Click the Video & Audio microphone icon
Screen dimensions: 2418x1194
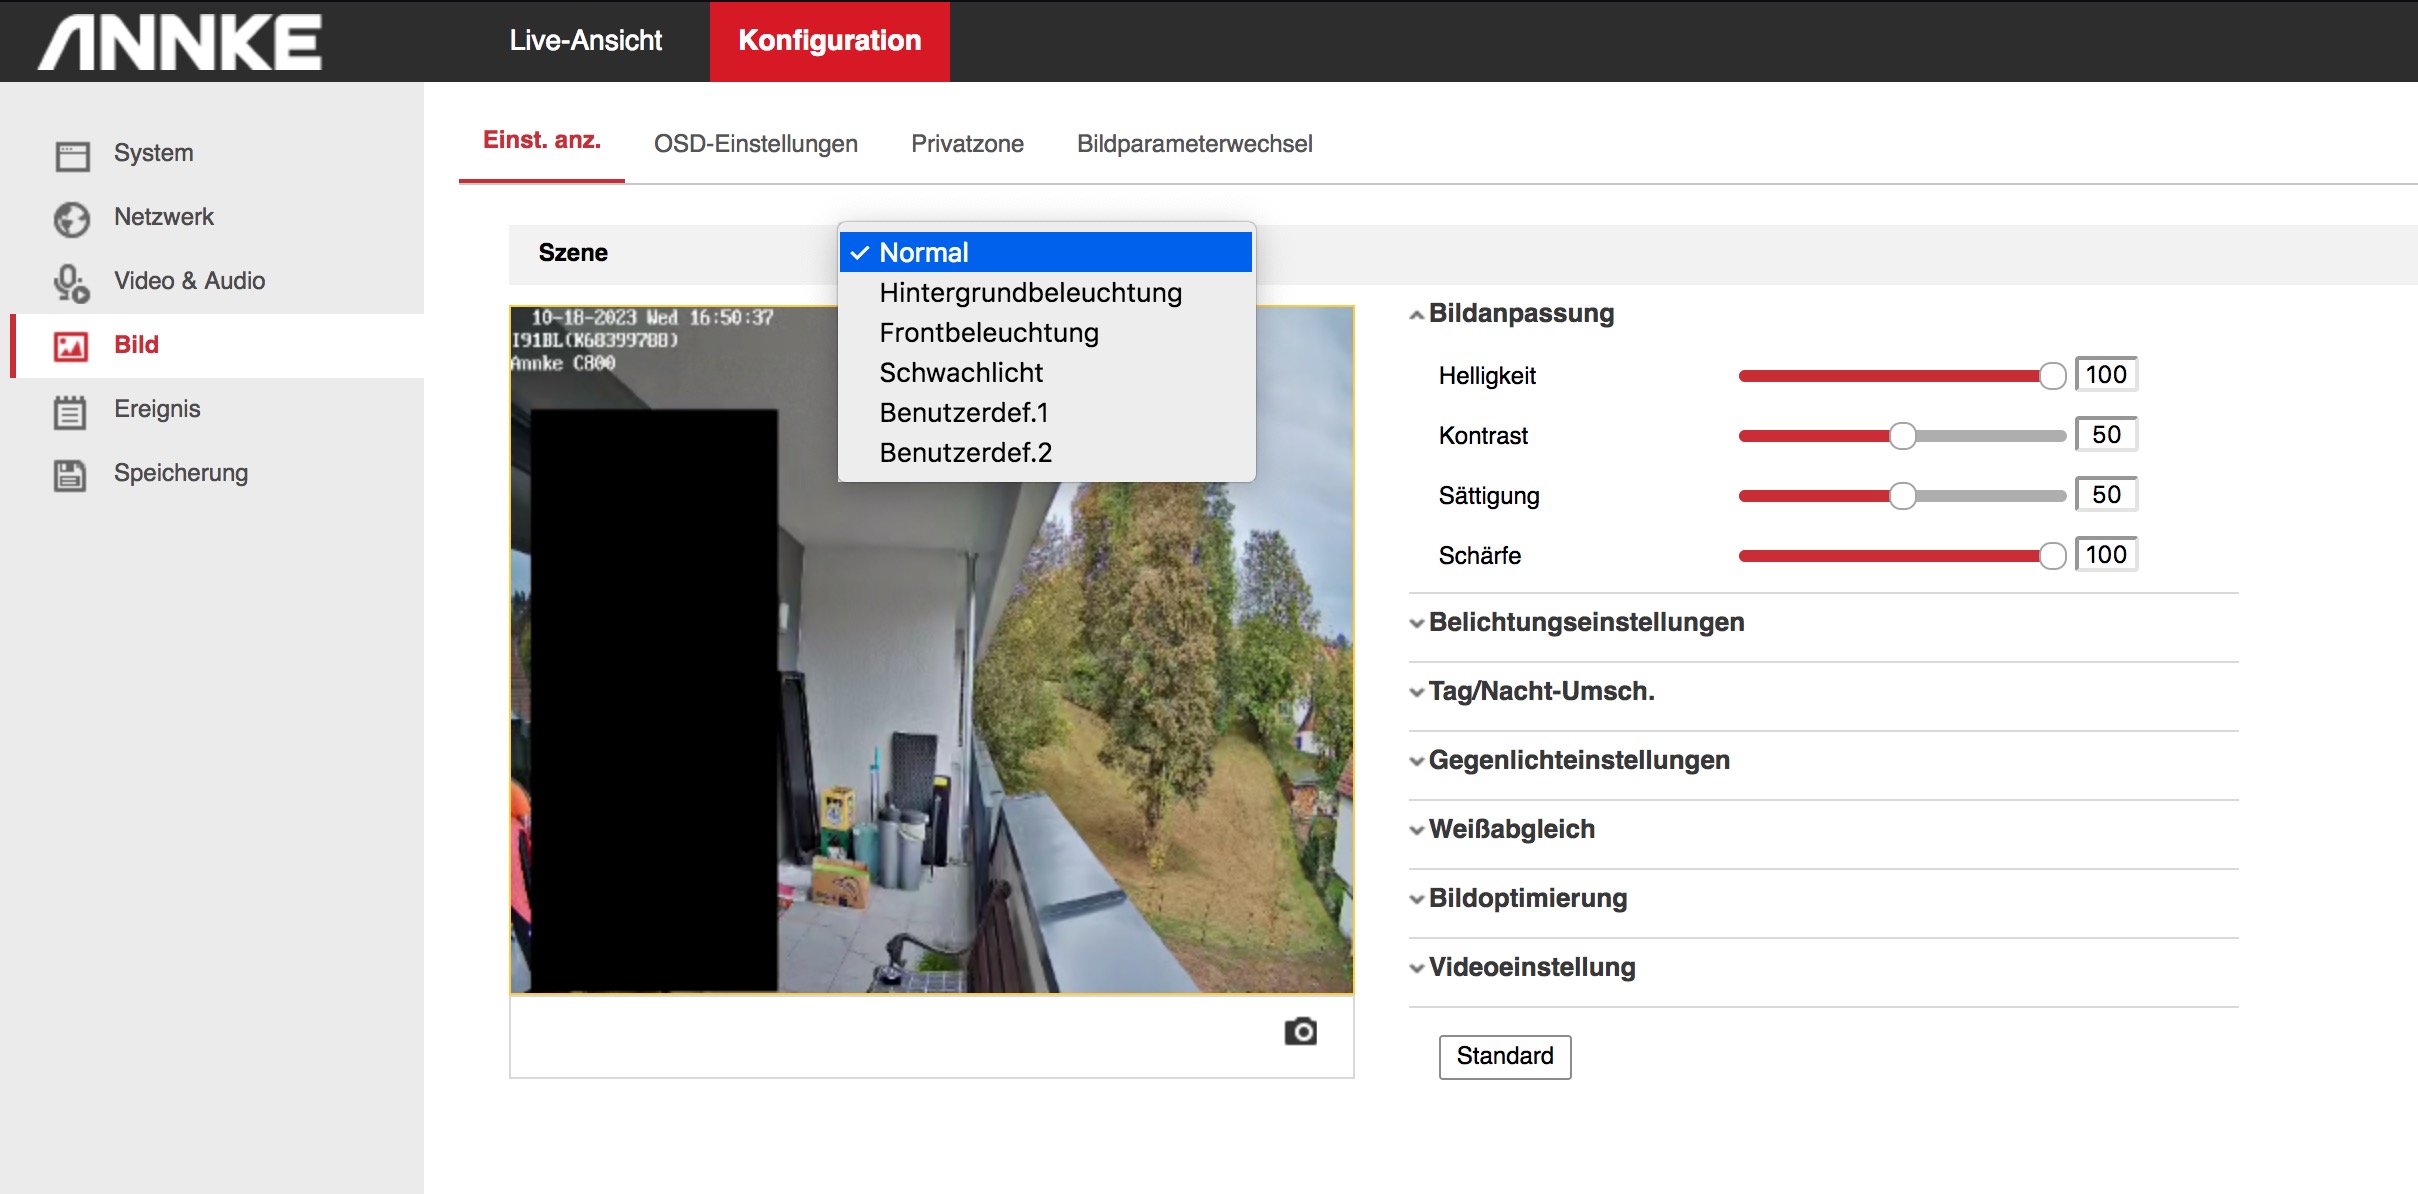[x=72, y=283]
